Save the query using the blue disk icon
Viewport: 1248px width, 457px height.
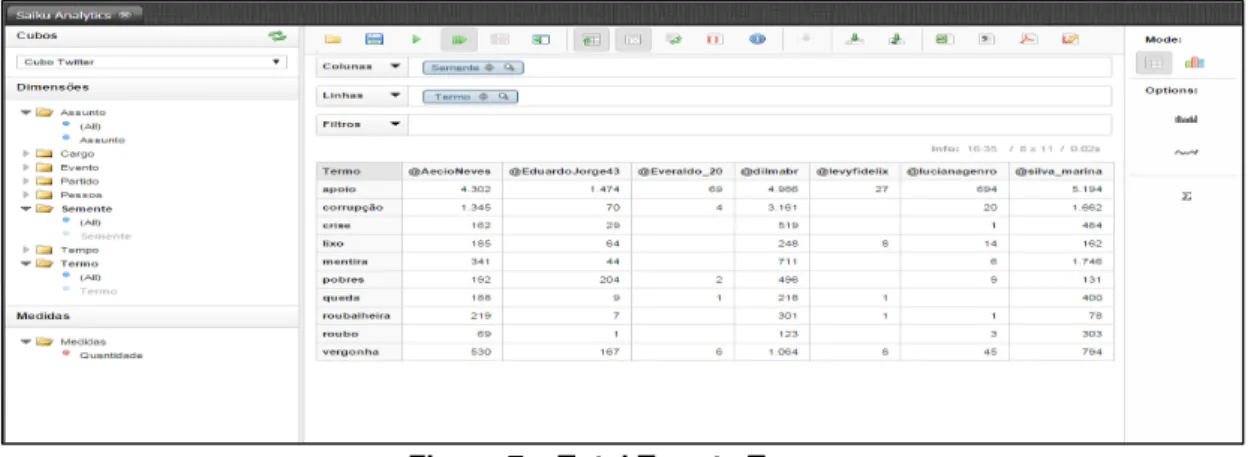tap(374, 39)
